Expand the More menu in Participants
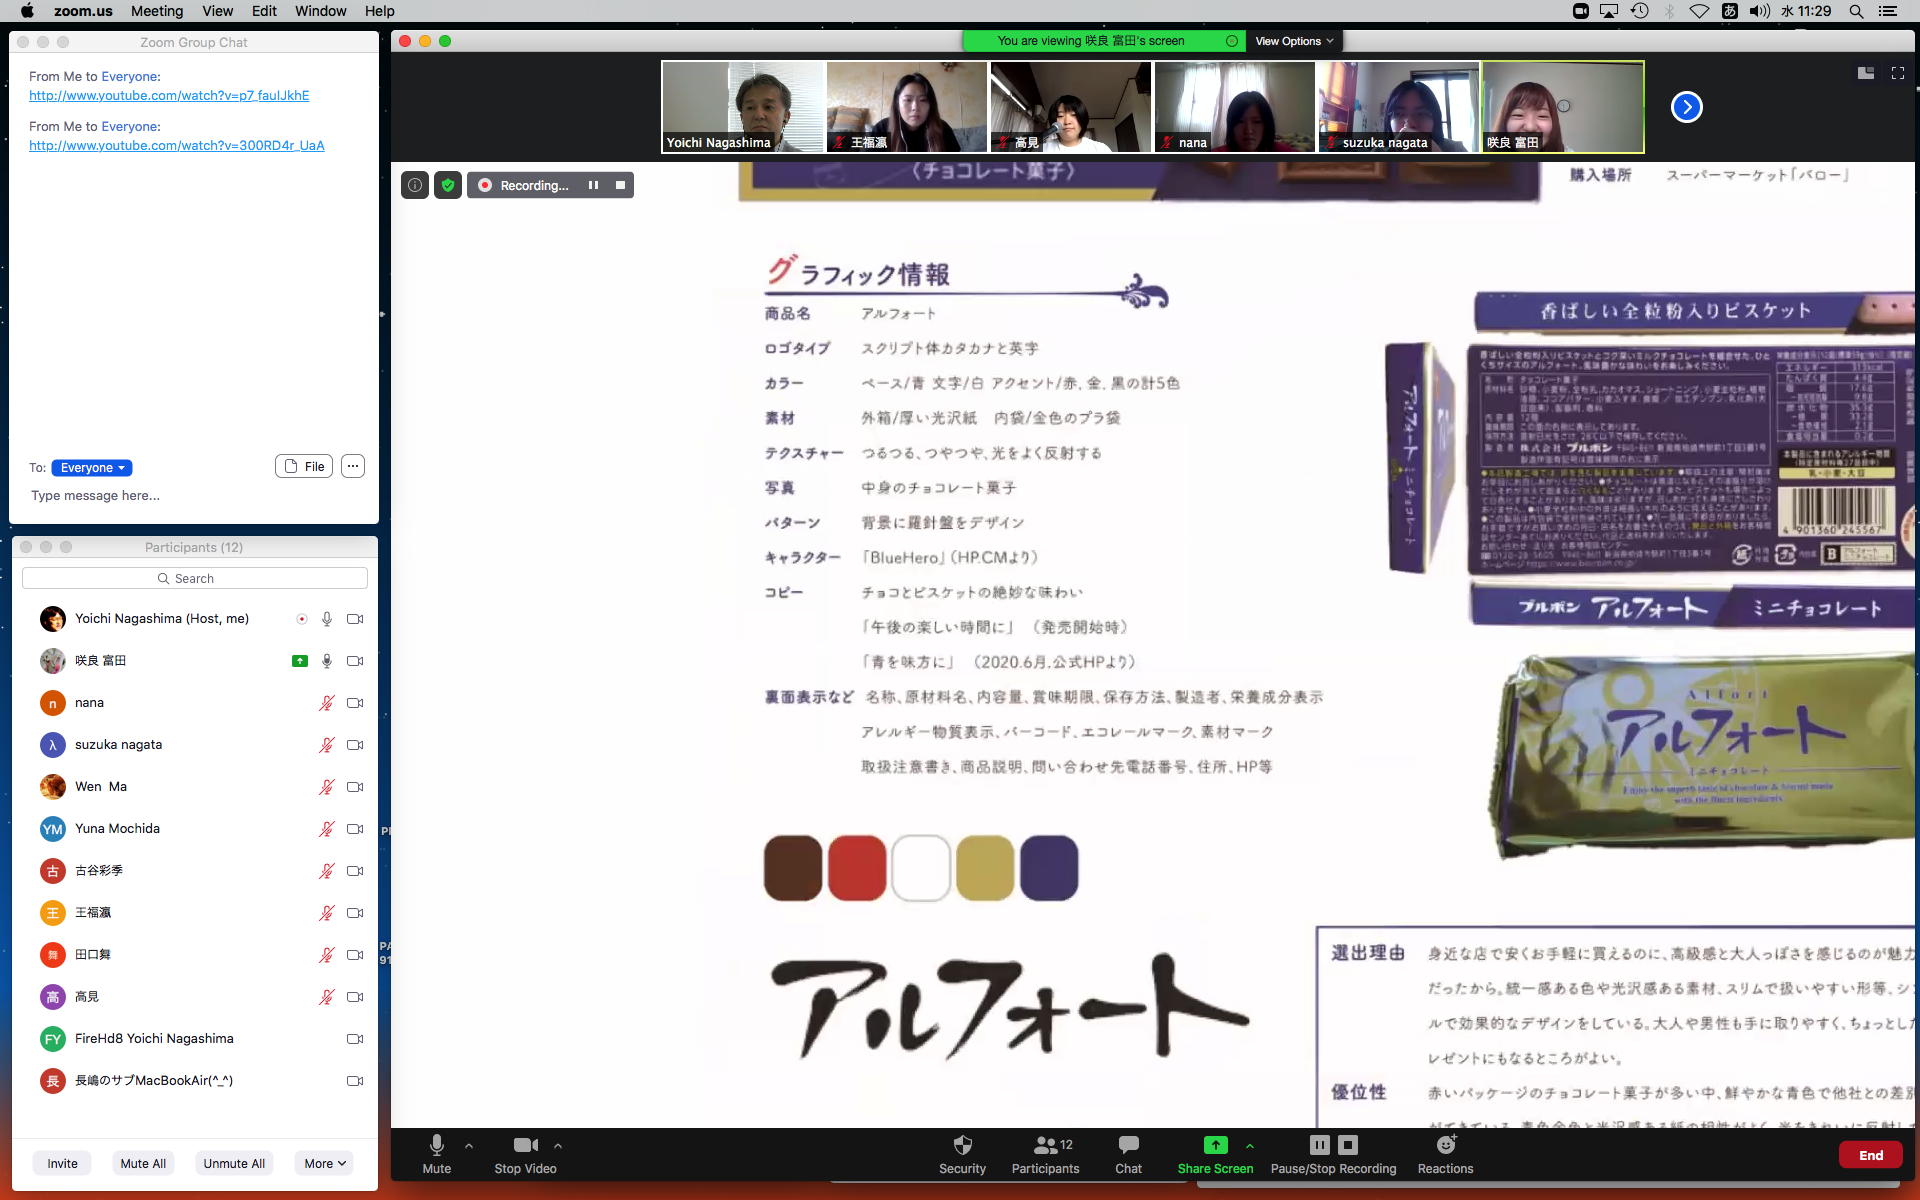 (x=325, y=1163)
